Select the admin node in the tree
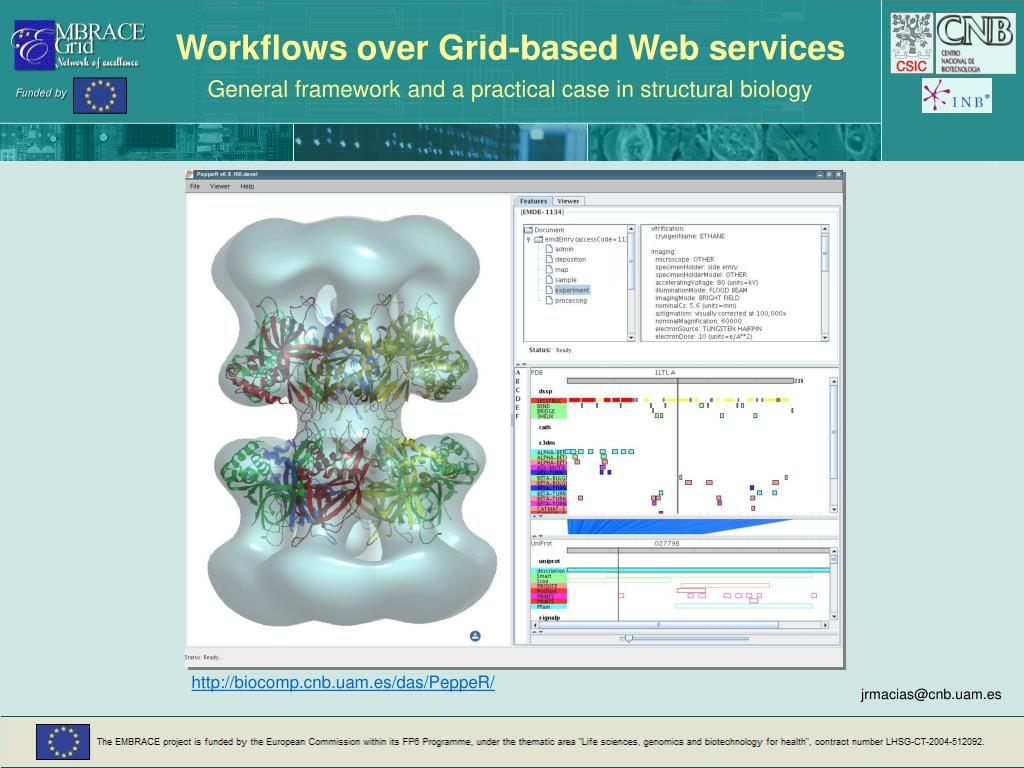The height and width of the screenshot is (768, 1024). coord(564,249)
